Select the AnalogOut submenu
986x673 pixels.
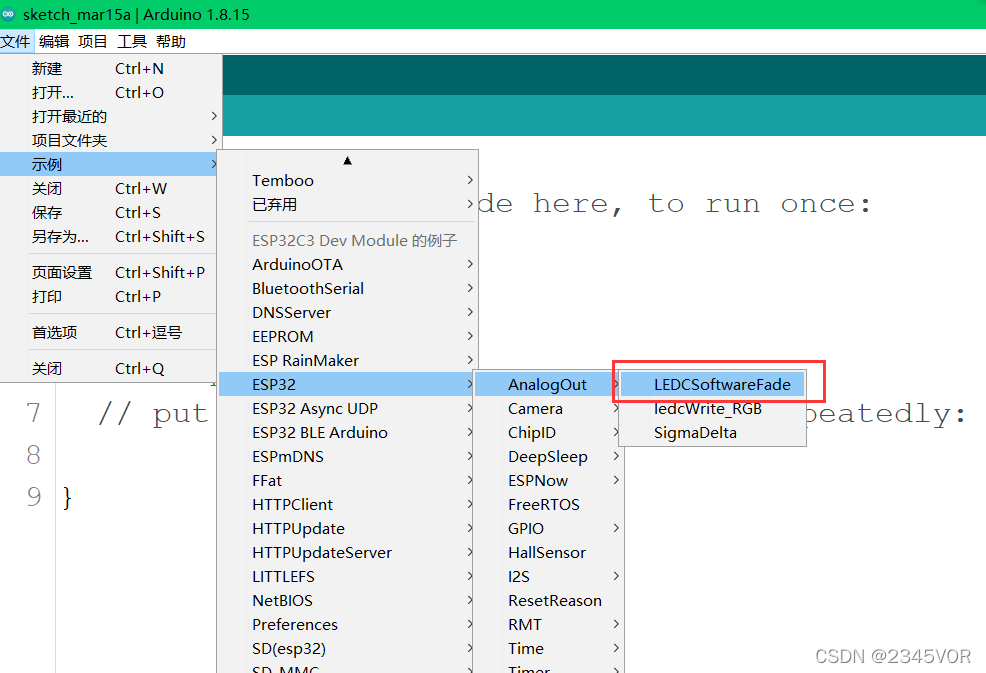[546, 384]
